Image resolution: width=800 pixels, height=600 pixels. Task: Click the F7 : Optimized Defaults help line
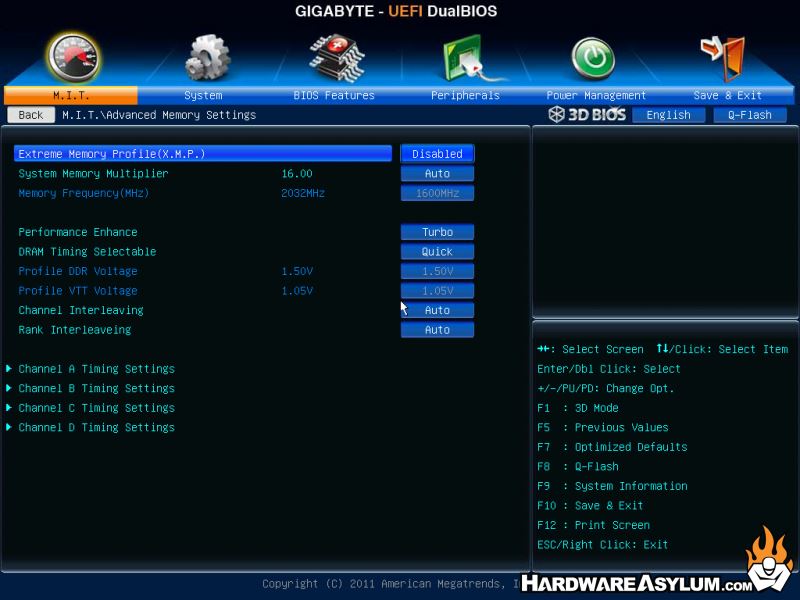(x=612, y=447)
